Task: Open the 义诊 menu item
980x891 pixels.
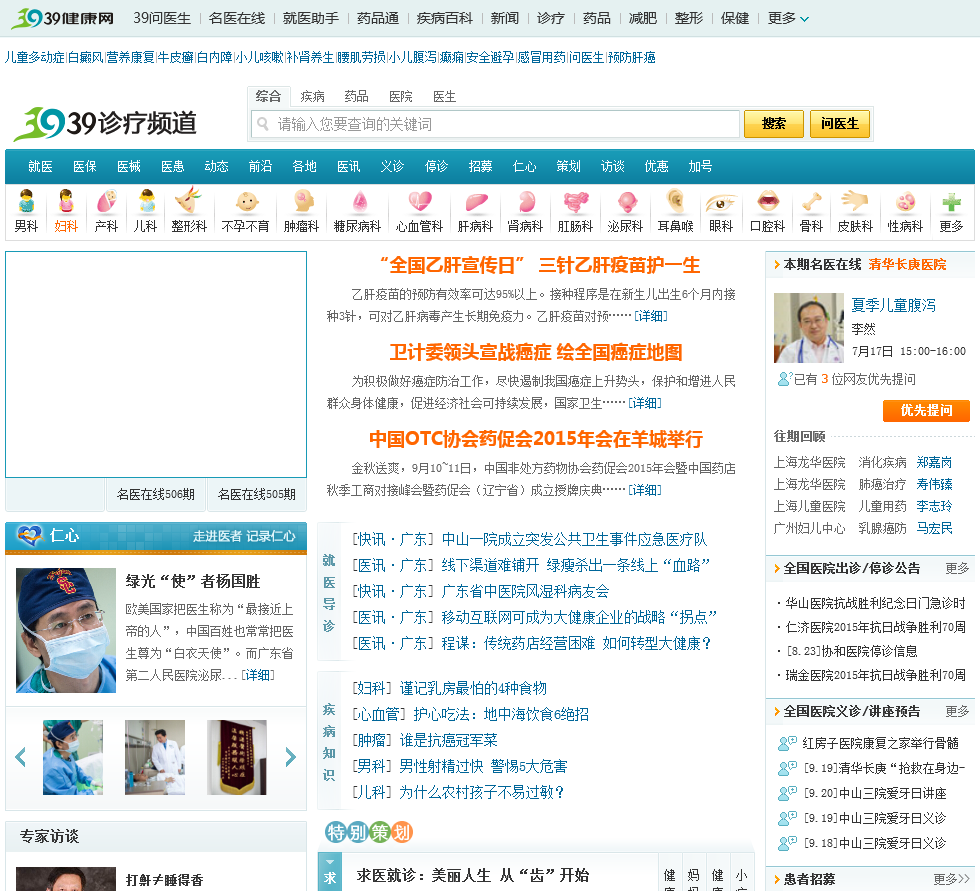Action: (x=392, y=166)
